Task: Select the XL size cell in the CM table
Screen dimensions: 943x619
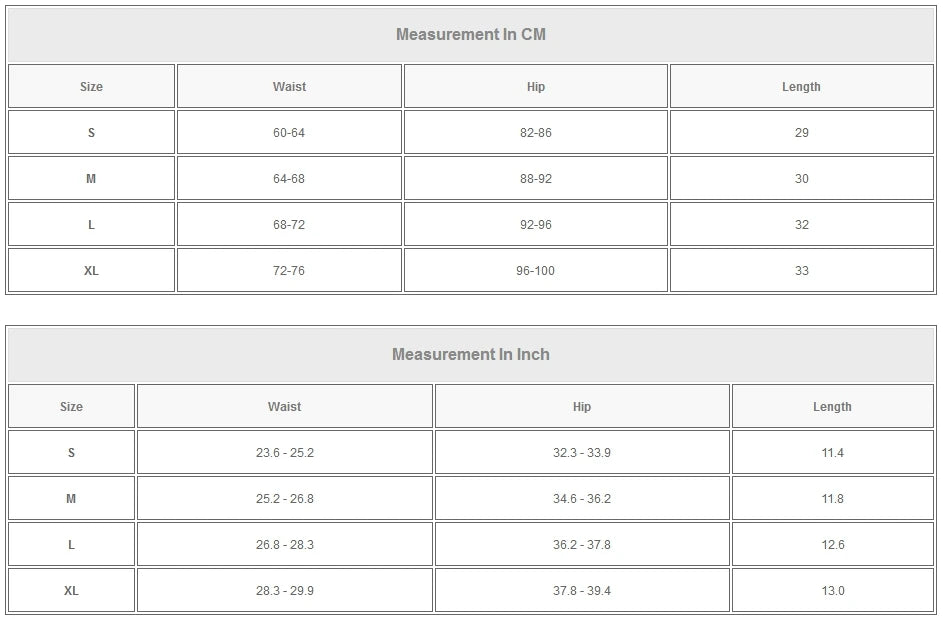Action: [91, 271]
